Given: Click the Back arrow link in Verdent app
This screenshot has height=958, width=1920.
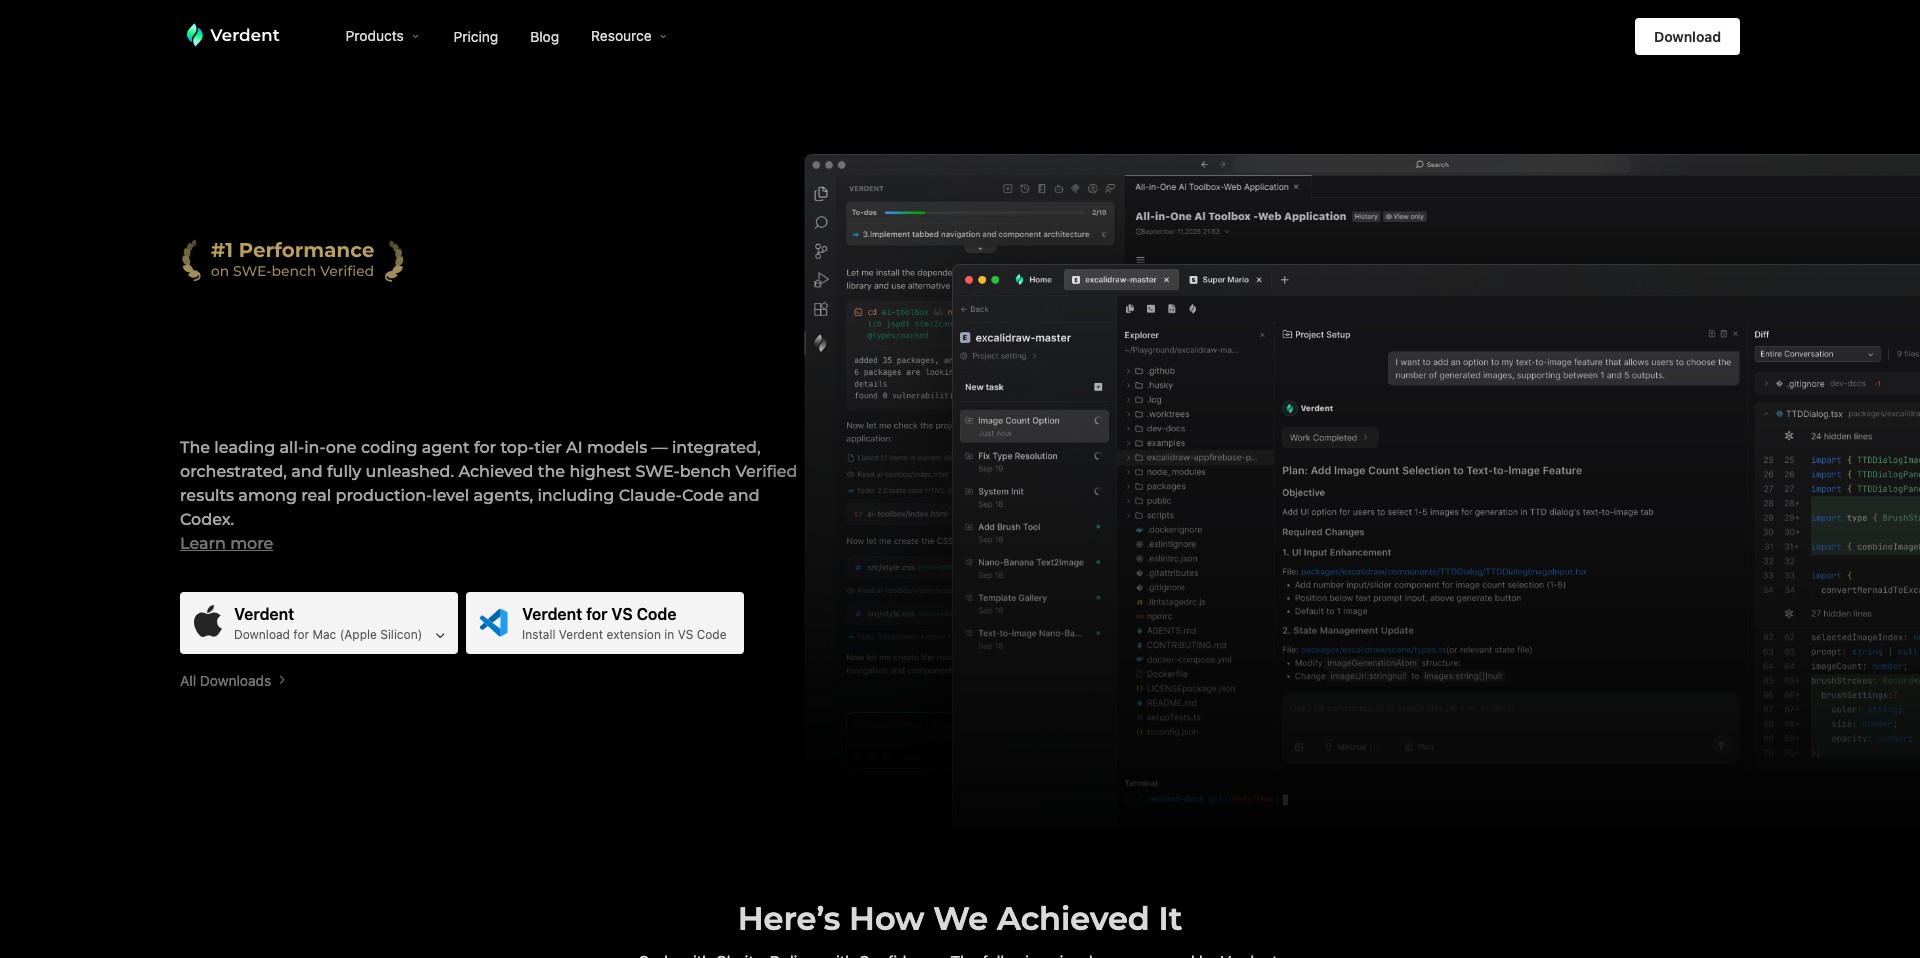Looking at the screenshot, I should (974, 309).
